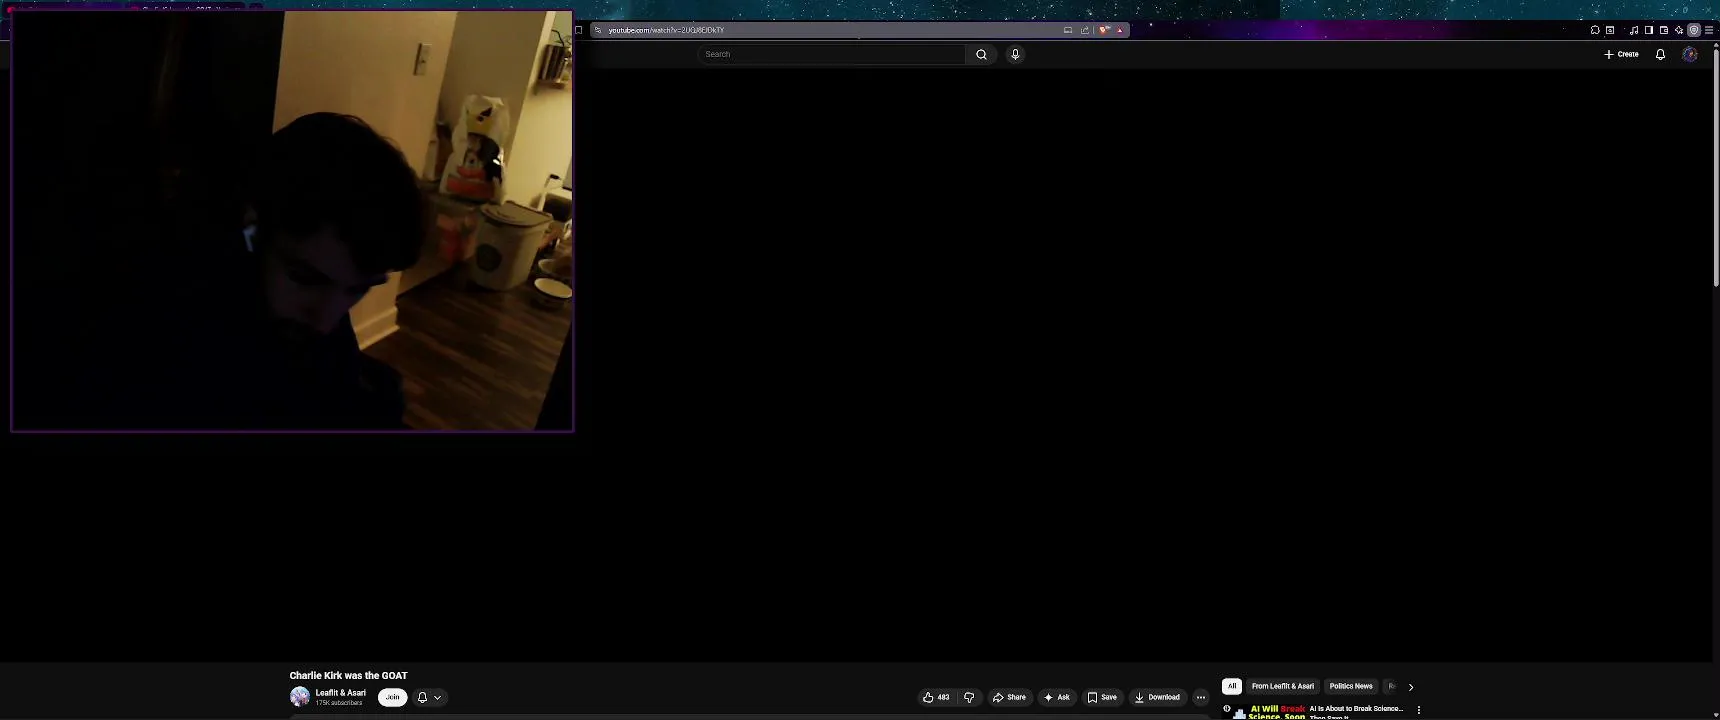
Task: Start voice search with the microphone icon
Action: pos(1015,54)
